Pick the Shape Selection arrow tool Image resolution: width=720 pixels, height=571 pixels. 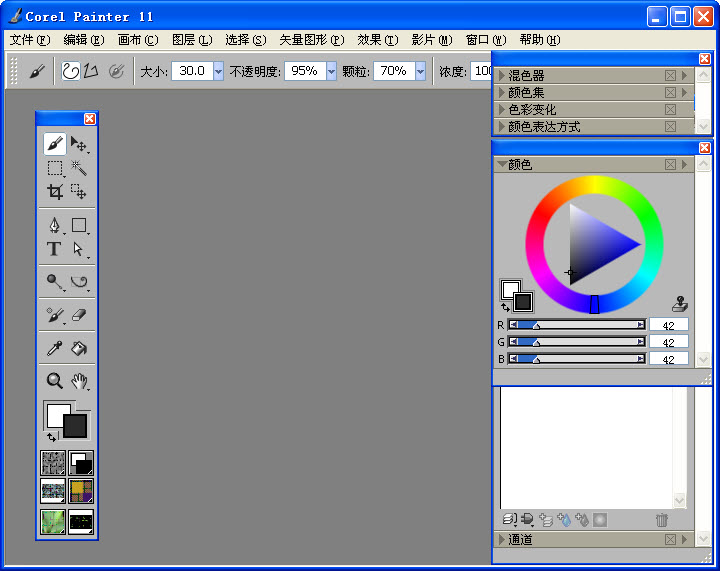pyautogui.click(x=79, y=249)
